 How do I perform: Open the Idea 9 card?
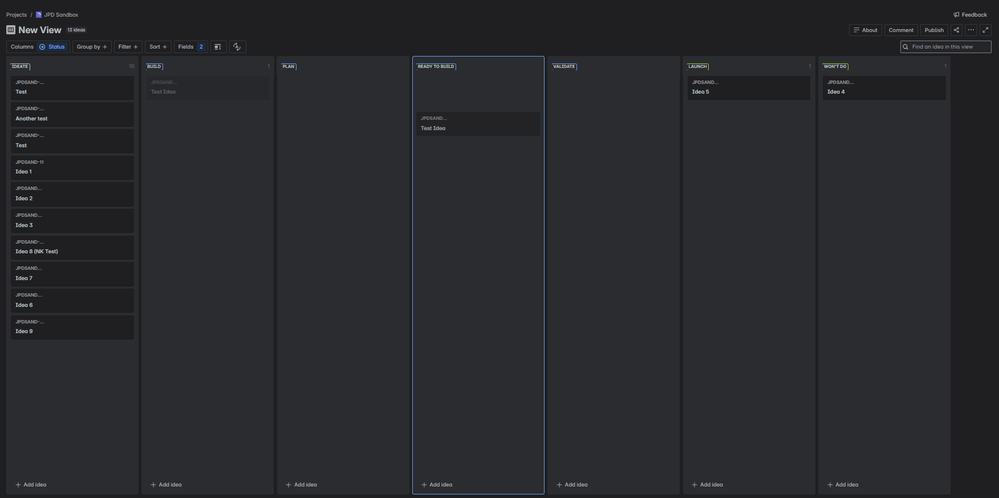(x=72, y=327)
